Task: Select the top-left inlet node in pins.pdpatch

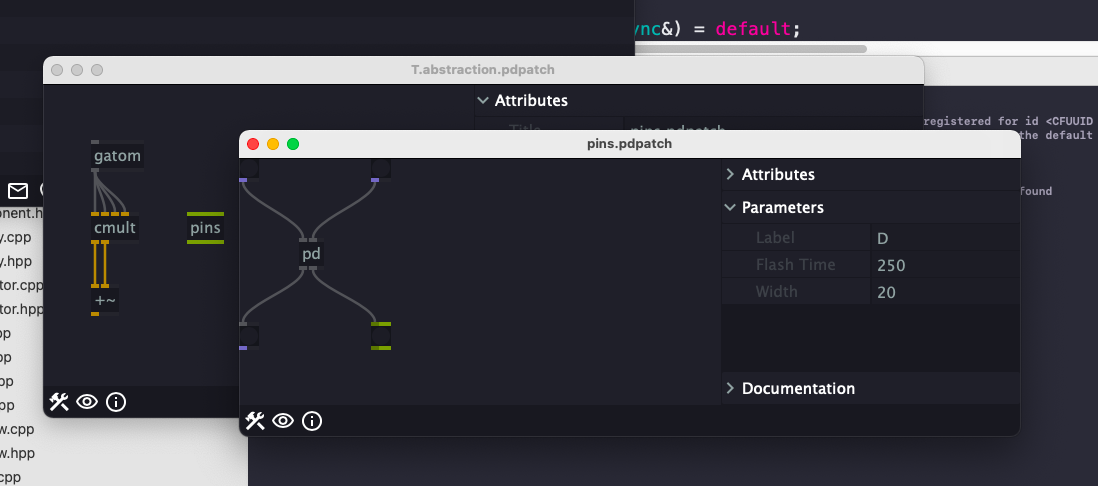Action: coord(249,169)
